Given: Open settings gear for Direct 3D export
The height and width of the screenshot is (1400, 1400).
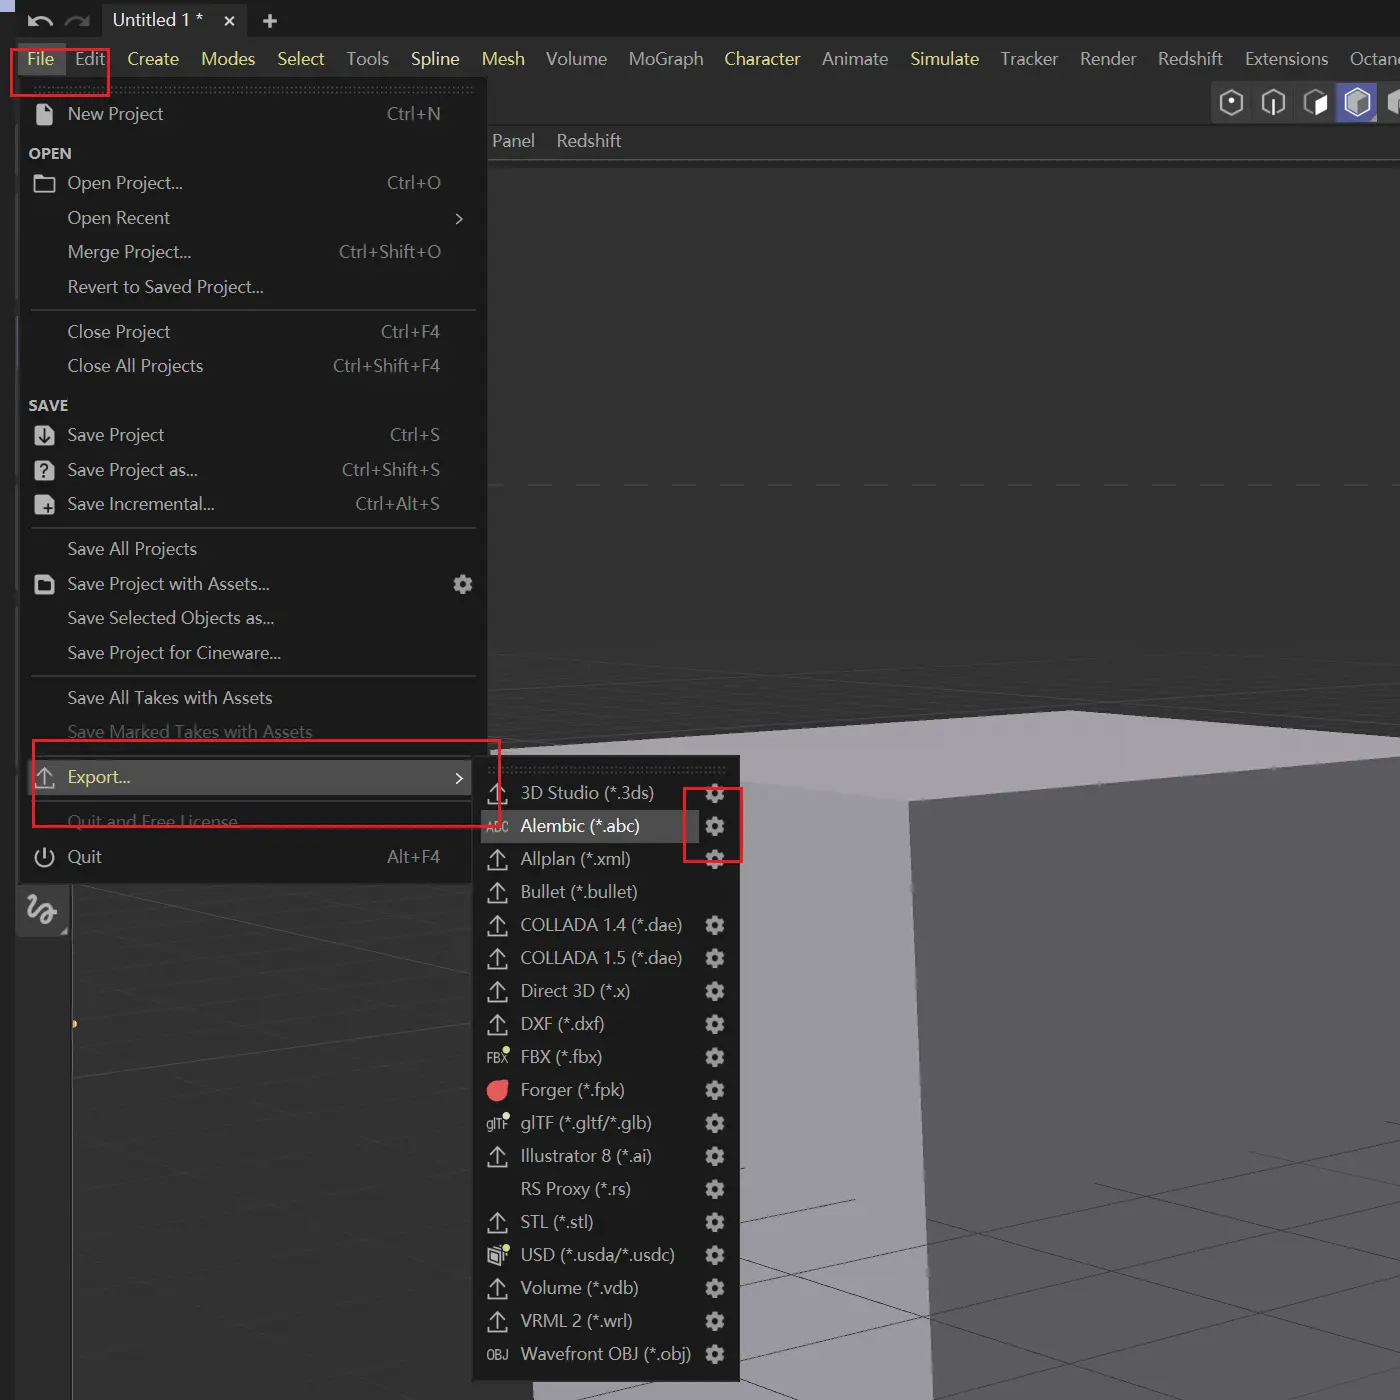Looking at the screenshot, I should click(x=715, y=991).
